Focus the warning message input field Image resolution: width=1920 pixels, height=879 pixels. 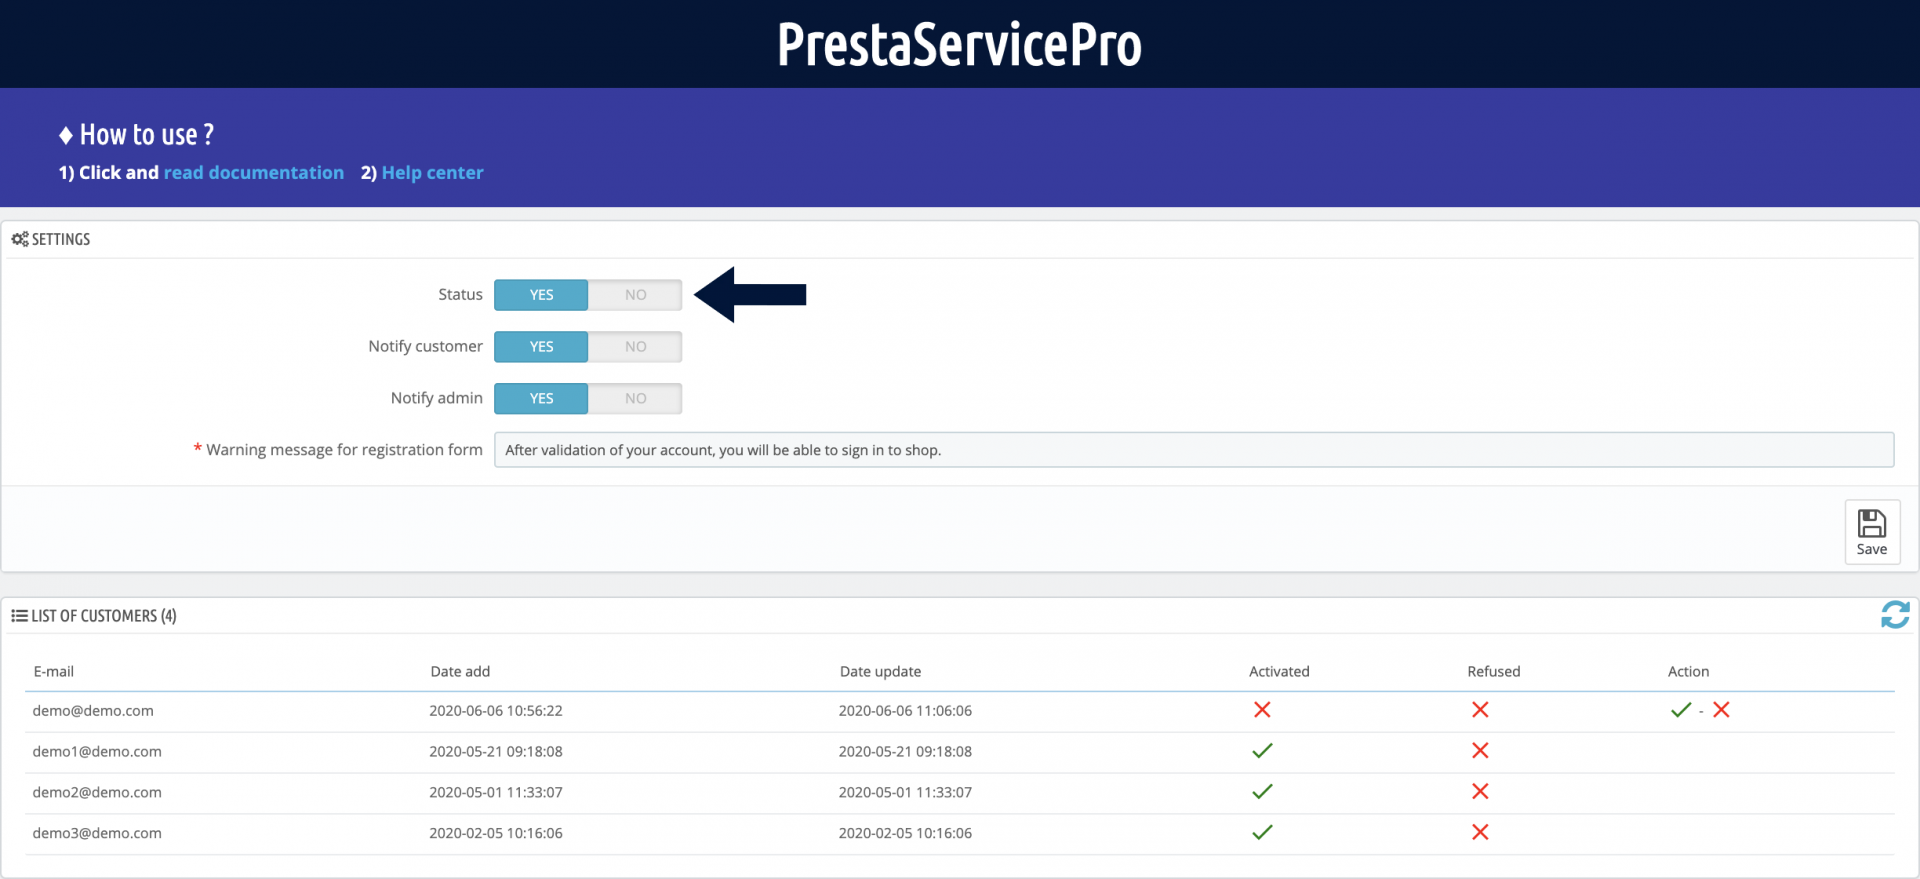[1194, 450]
